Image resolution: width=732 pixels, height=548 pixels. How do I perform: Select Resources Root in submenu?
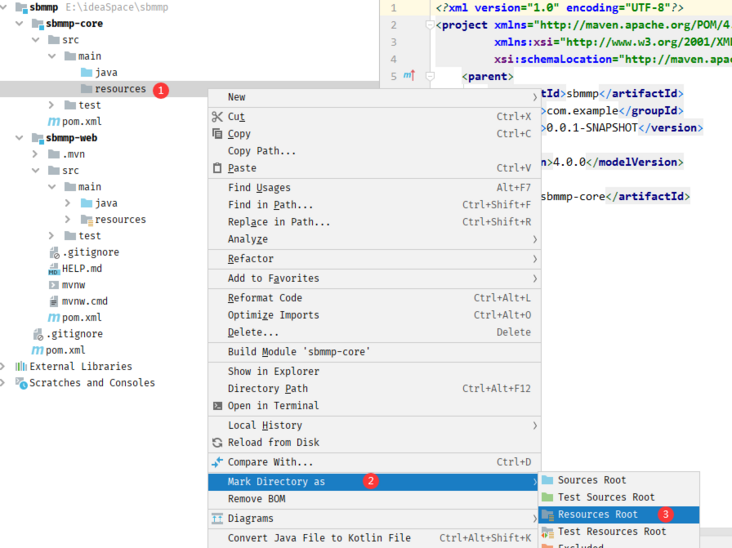coord(597,515)
